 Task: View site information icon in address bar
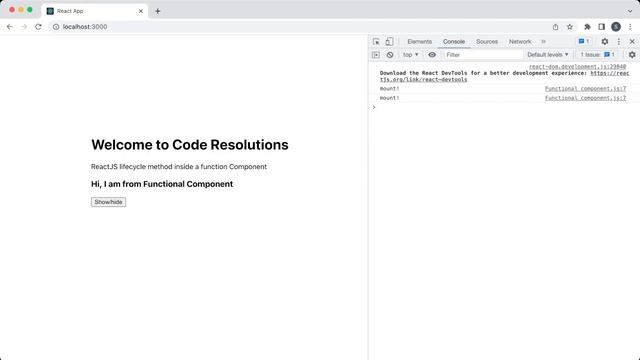click(56, 27)
